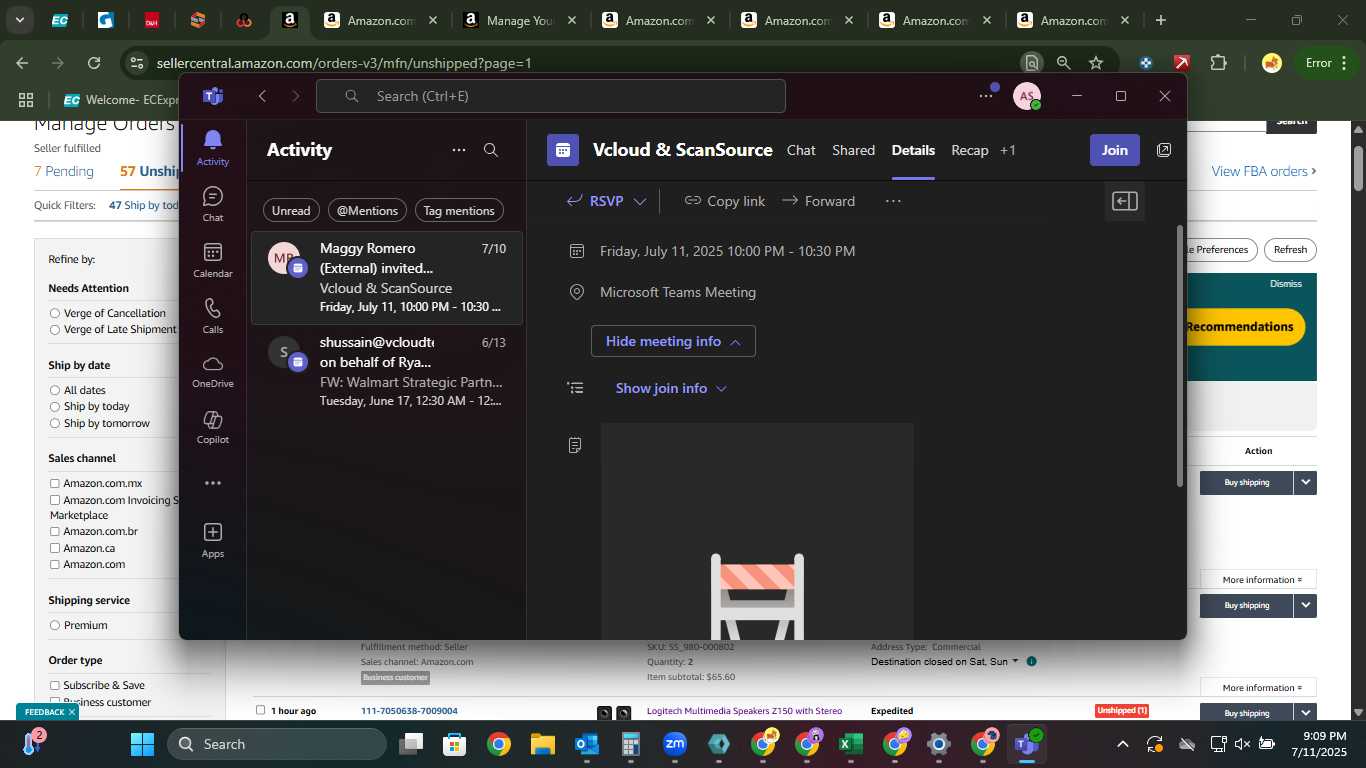Filter activity by Unread
1366x768 pixels.
click(x=291, y=210)
